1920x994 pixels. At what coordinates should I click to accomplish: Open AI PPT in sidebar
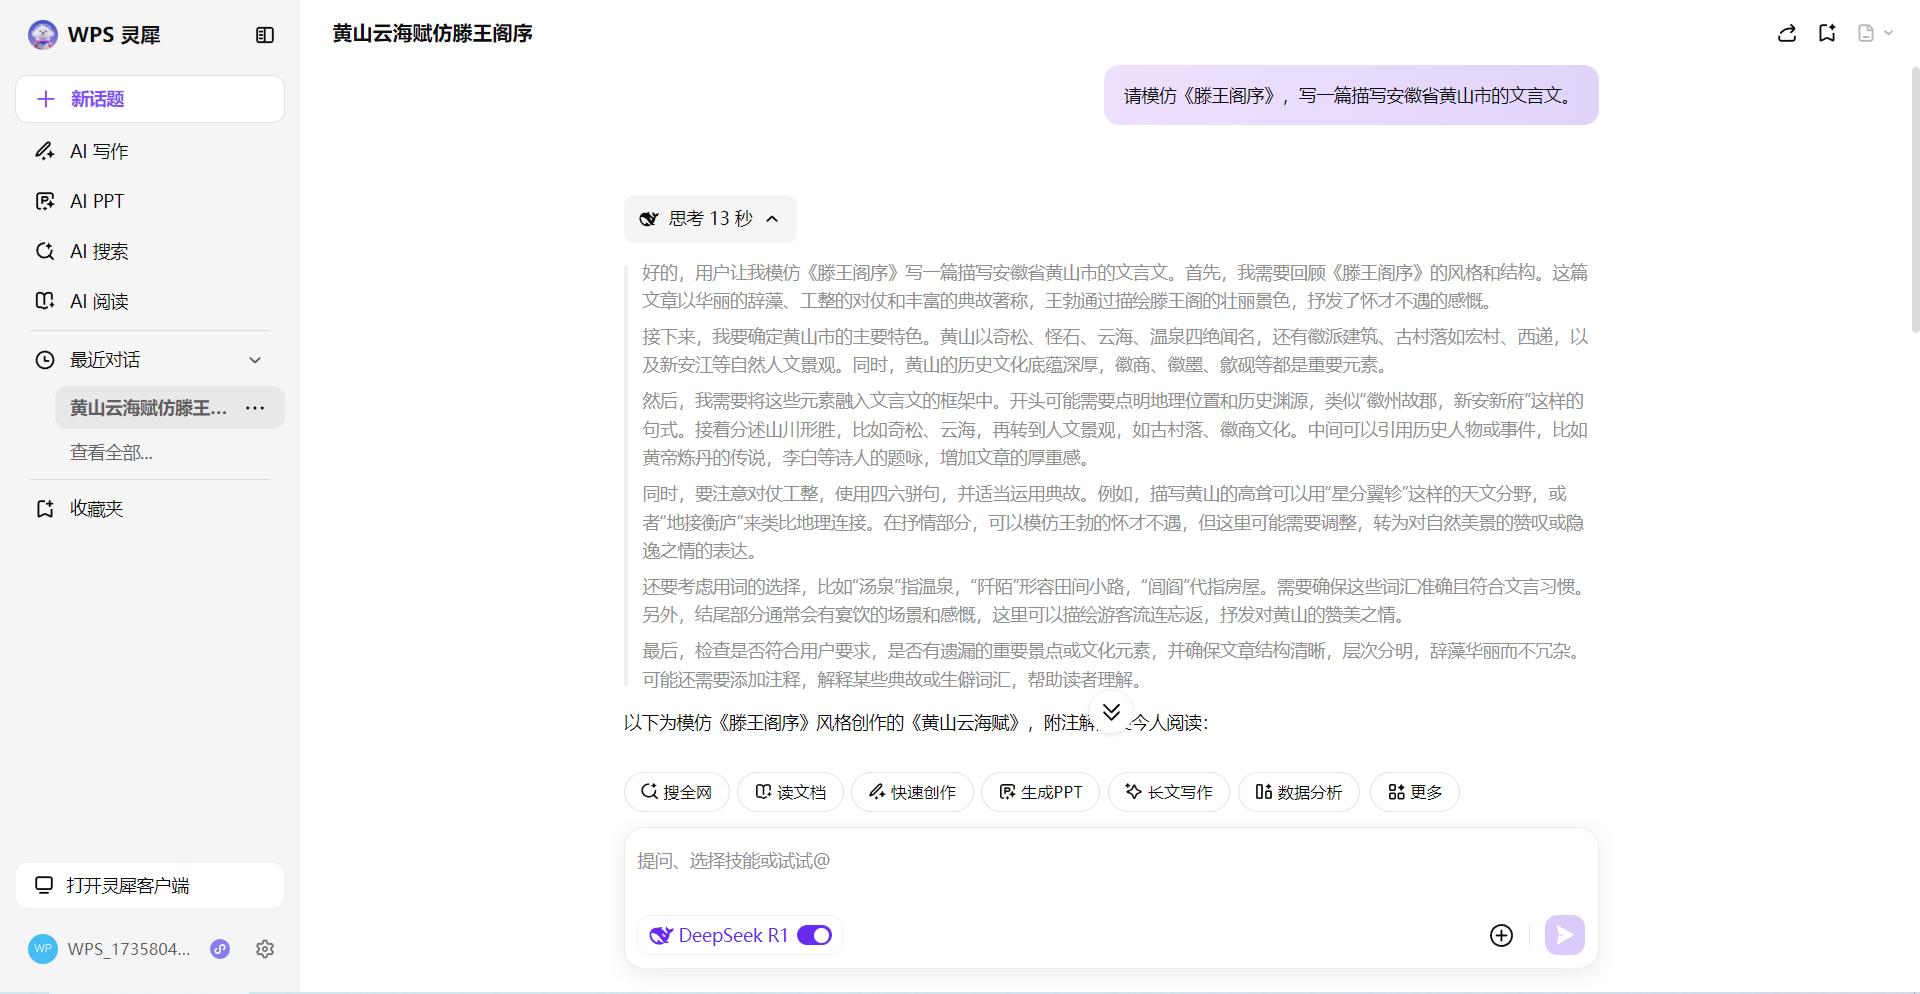tap(97, 201)
